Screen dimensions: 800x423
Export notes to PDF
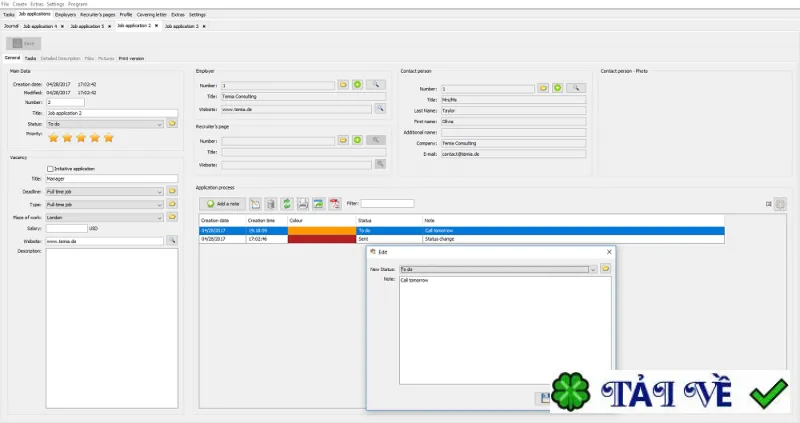[334, 204]
